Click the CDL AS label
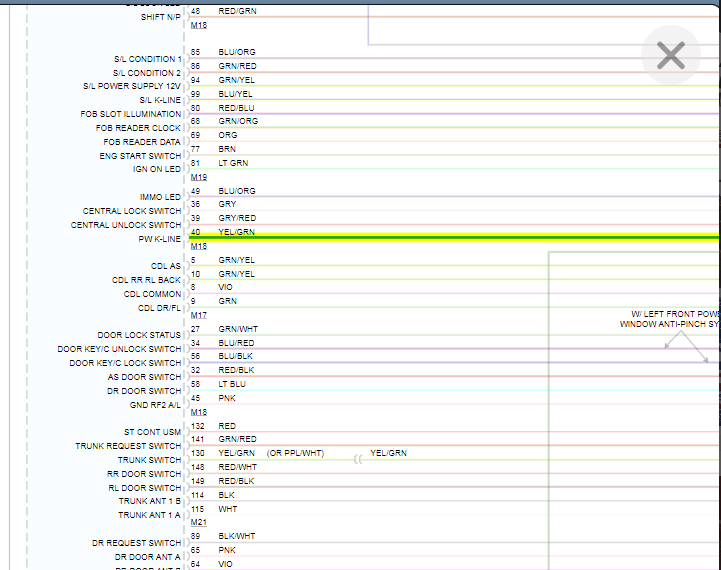 [x=166, y=266]
